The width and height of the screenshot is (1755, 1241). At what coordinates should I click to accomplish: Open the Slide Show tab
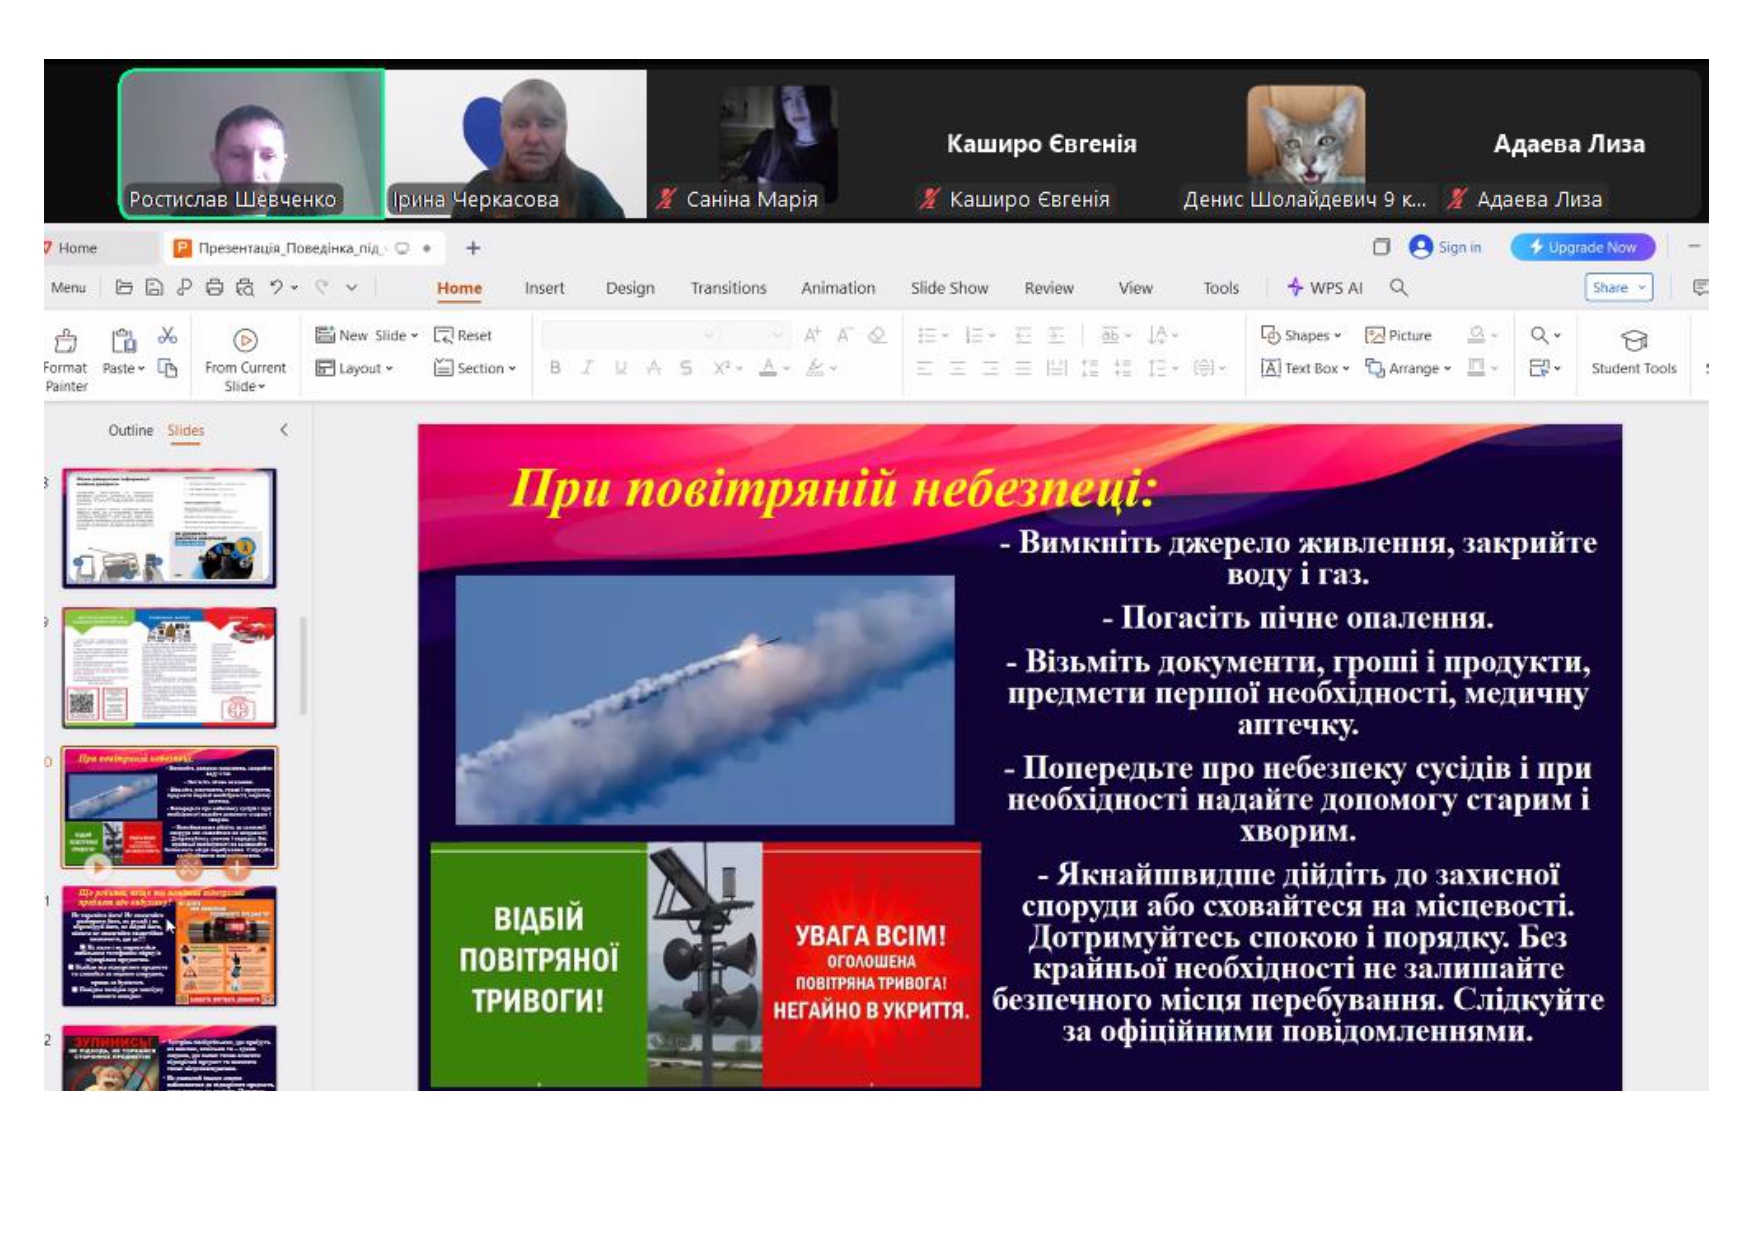(949, 288)
